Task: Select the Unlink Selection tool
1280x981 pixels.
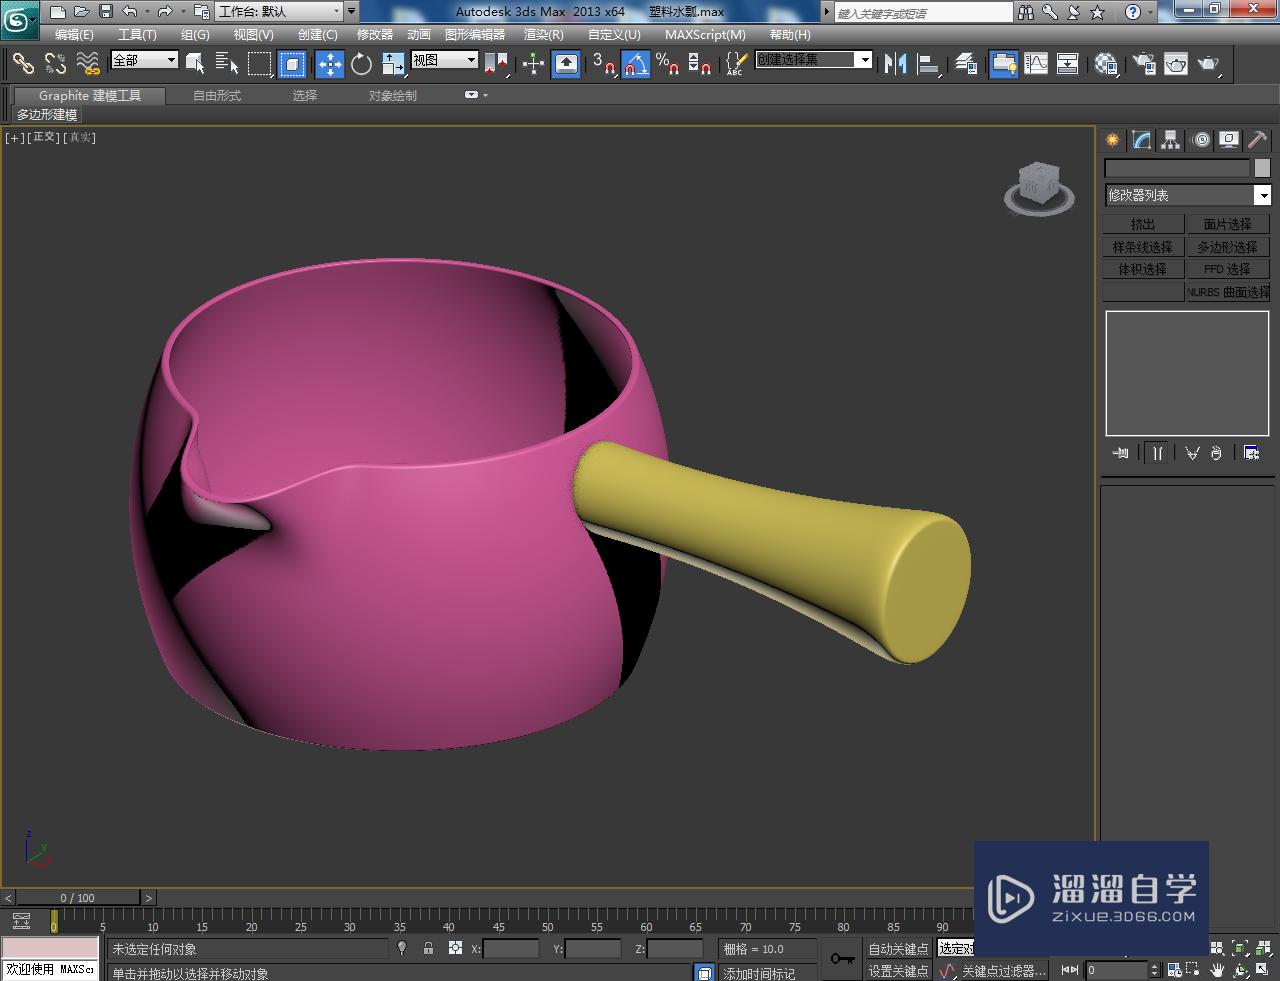Action: pos(56,64)
